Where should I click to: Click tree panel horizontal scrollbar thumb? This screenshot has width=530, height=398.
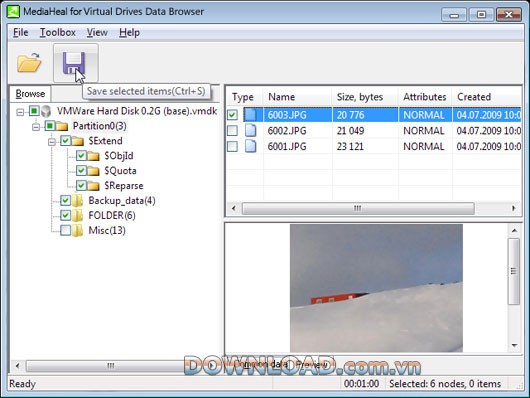coord(111,366)
